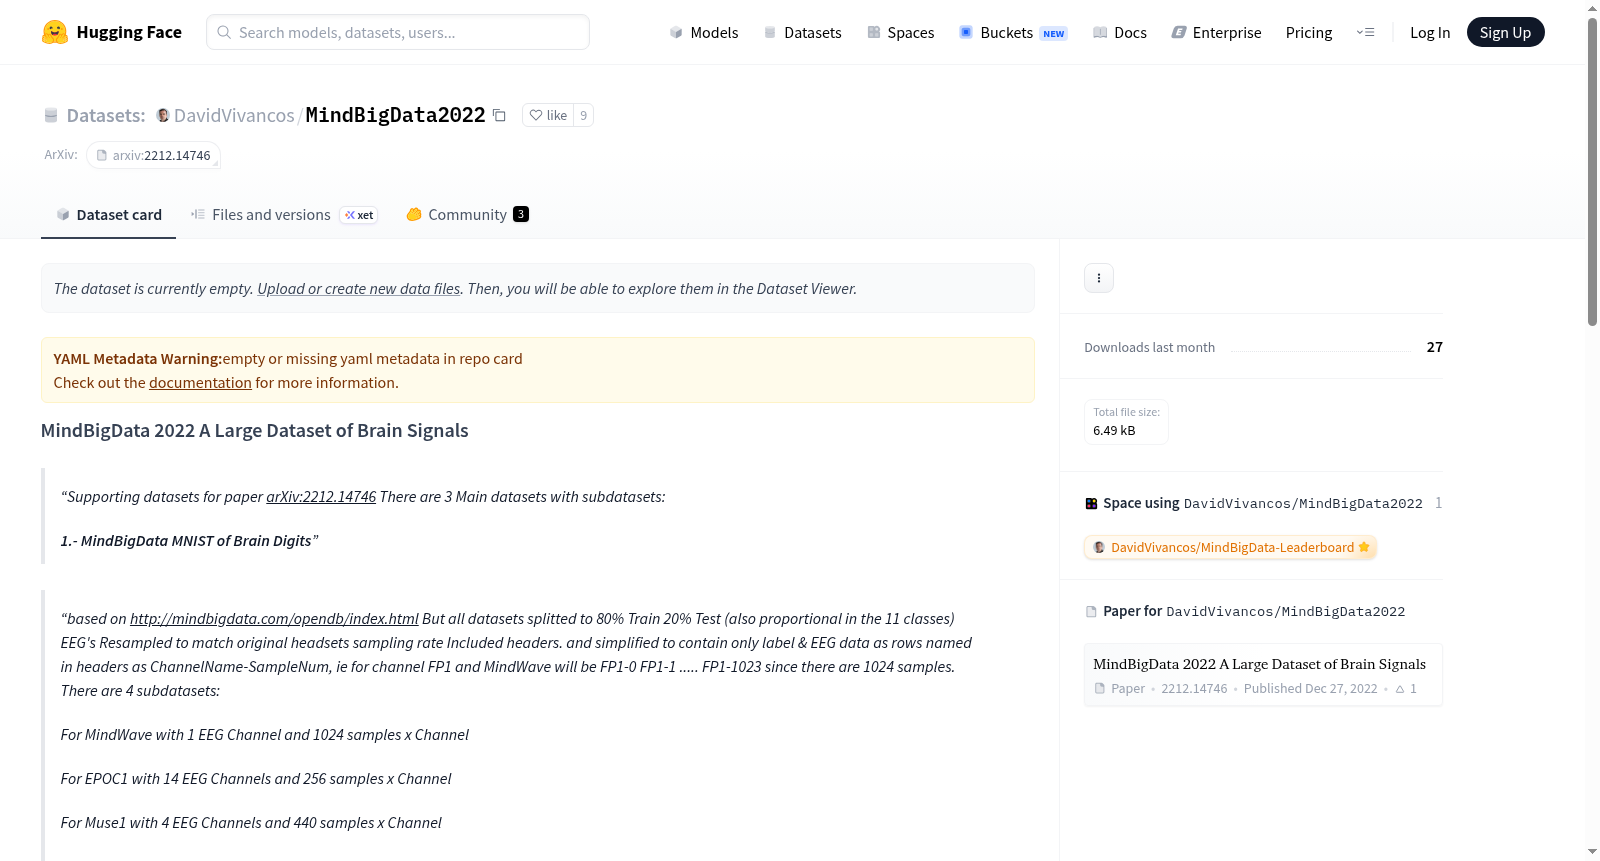Image resolution: width=1600 pixels, height=861 pixels.
Task: Click the 'For EPOC1 with 14 EEG Channels' line
Action: pos(256,779)
